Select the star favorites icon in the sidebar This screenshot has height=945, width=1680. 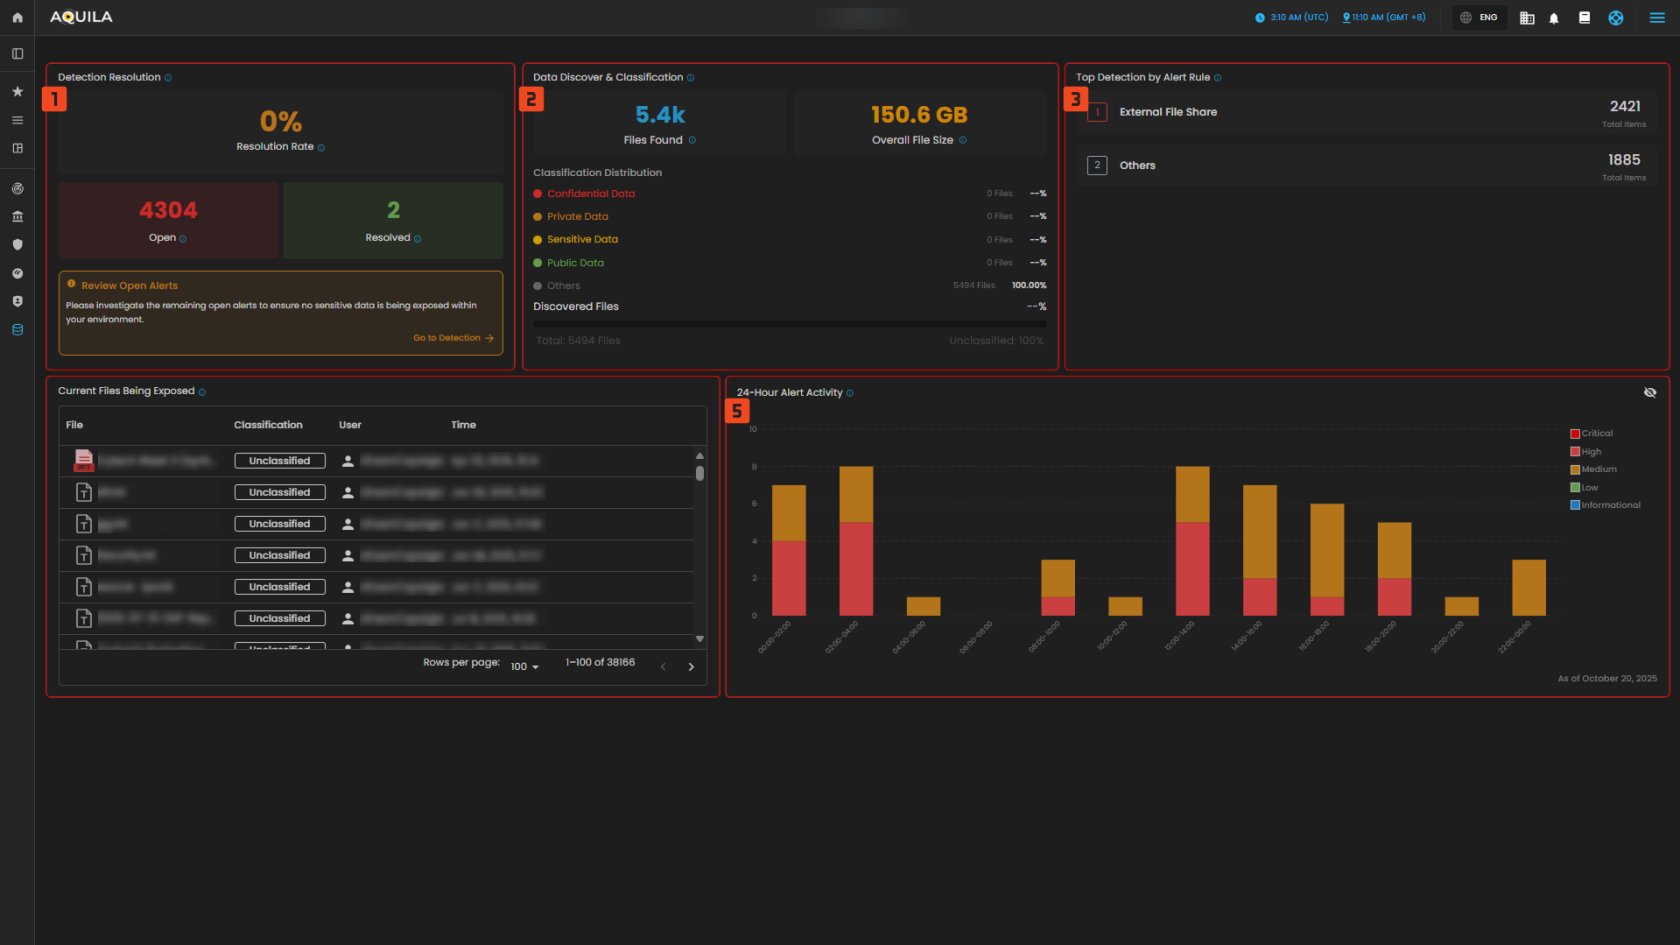point(17,91)
